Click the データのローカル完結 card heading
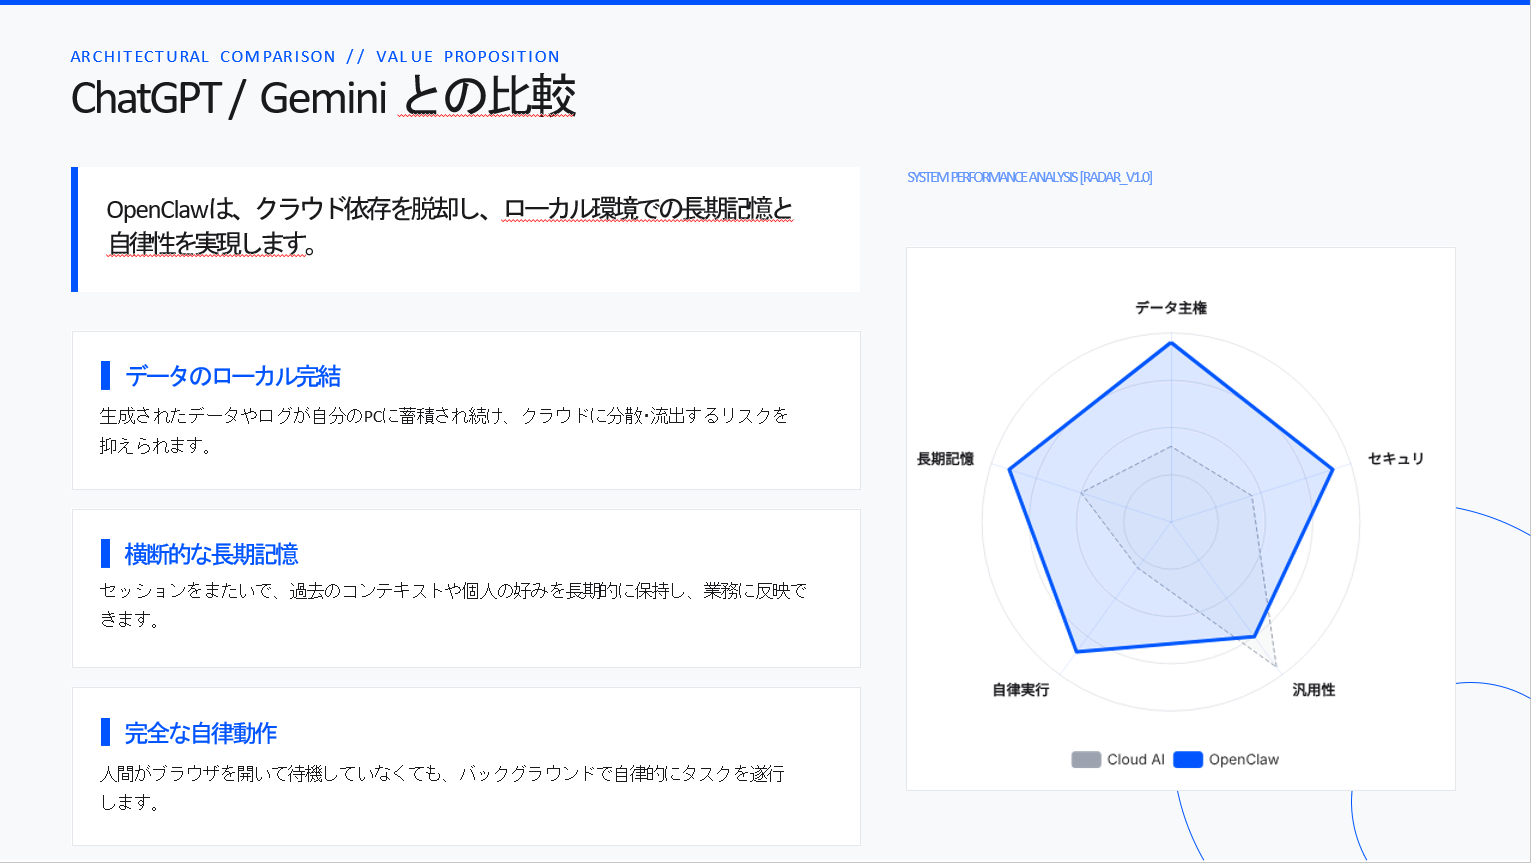The height and width of the screenshot is (863, 1531). tap(233, 377)
